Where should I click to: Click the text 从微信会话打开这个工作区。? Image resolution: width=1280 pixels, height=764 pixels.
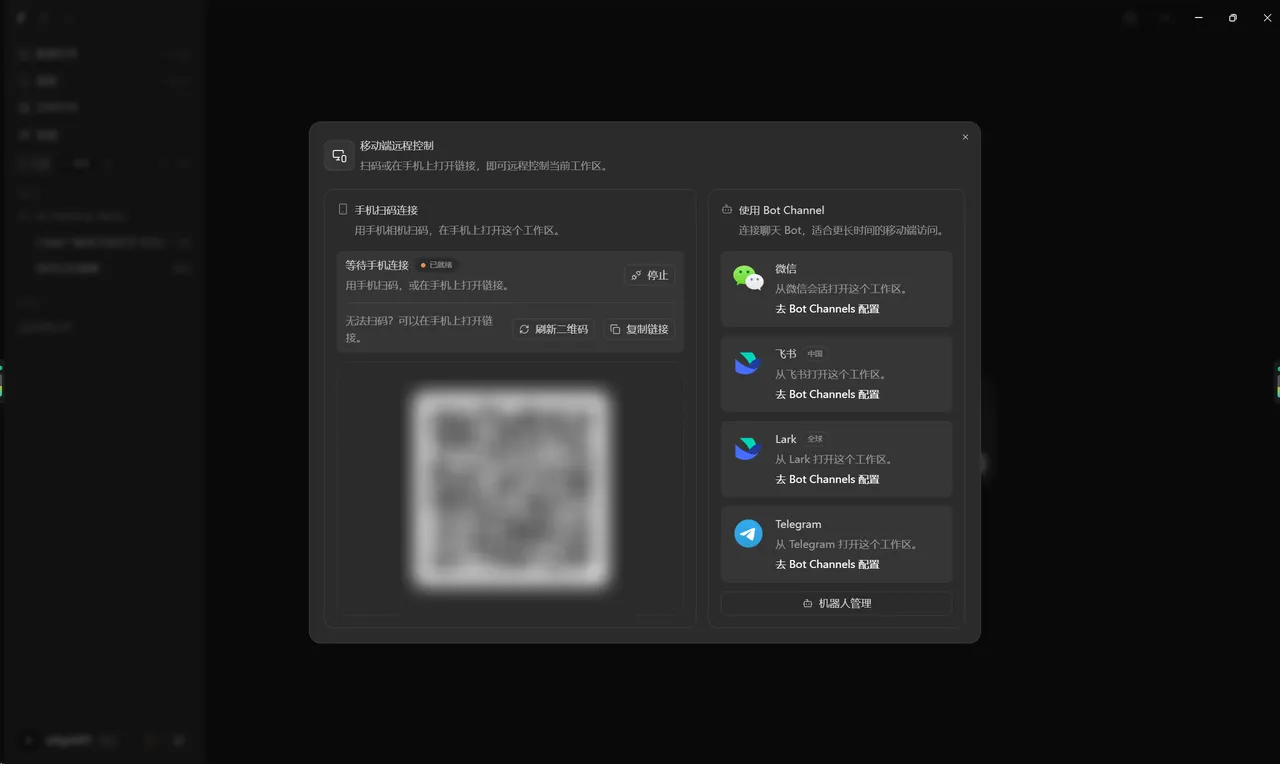tap(842, 289)
